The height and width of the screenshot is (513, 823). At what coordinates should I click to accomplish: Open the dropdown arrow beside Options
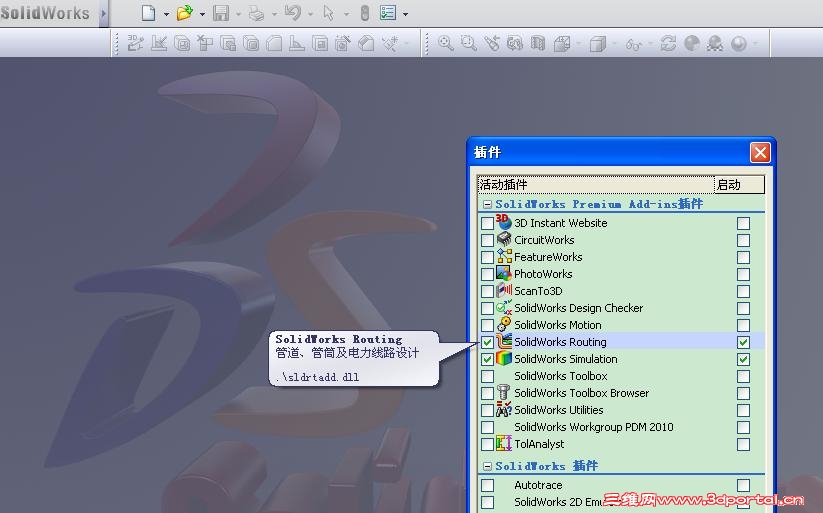[x=405, y=14]
